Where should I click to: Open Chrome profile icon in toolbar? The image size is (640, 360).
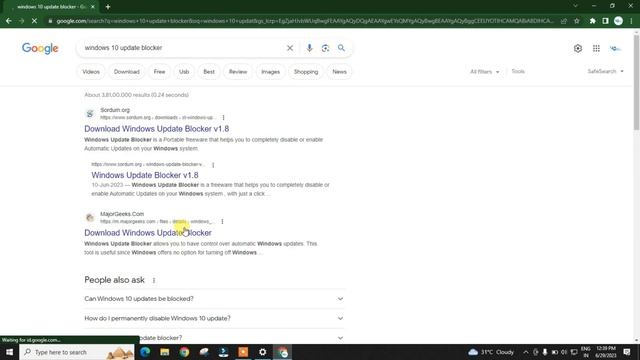point(618,21)
